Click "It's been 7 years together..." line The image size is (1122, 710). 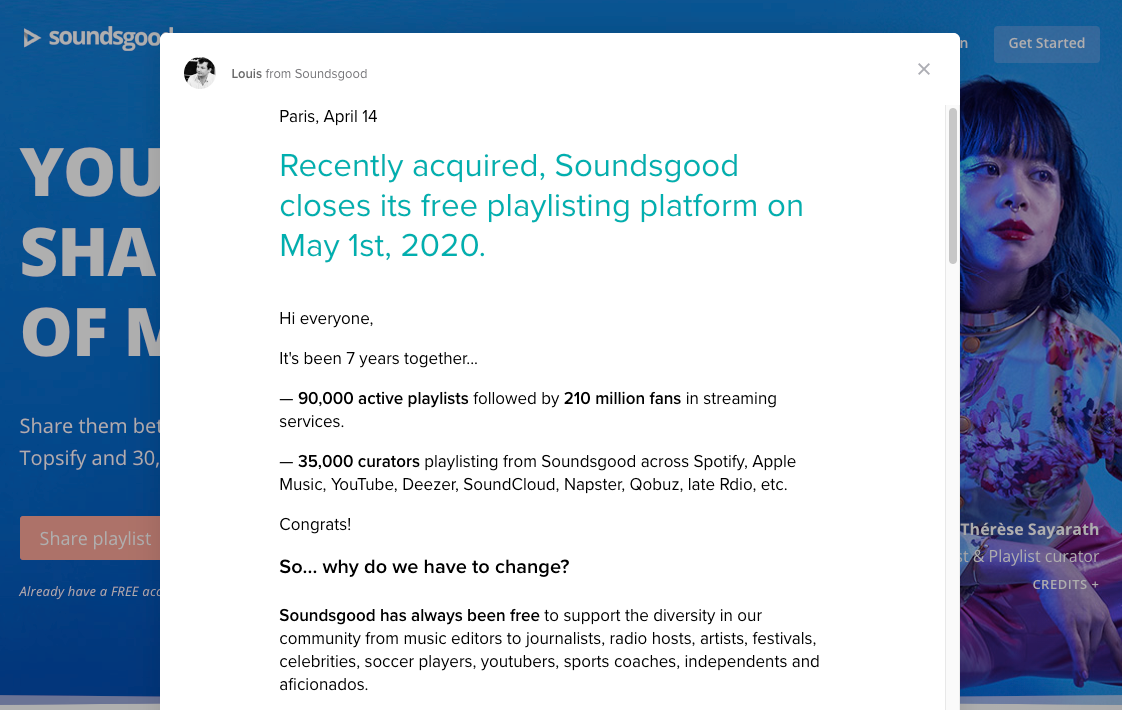(x=379, y=359)
